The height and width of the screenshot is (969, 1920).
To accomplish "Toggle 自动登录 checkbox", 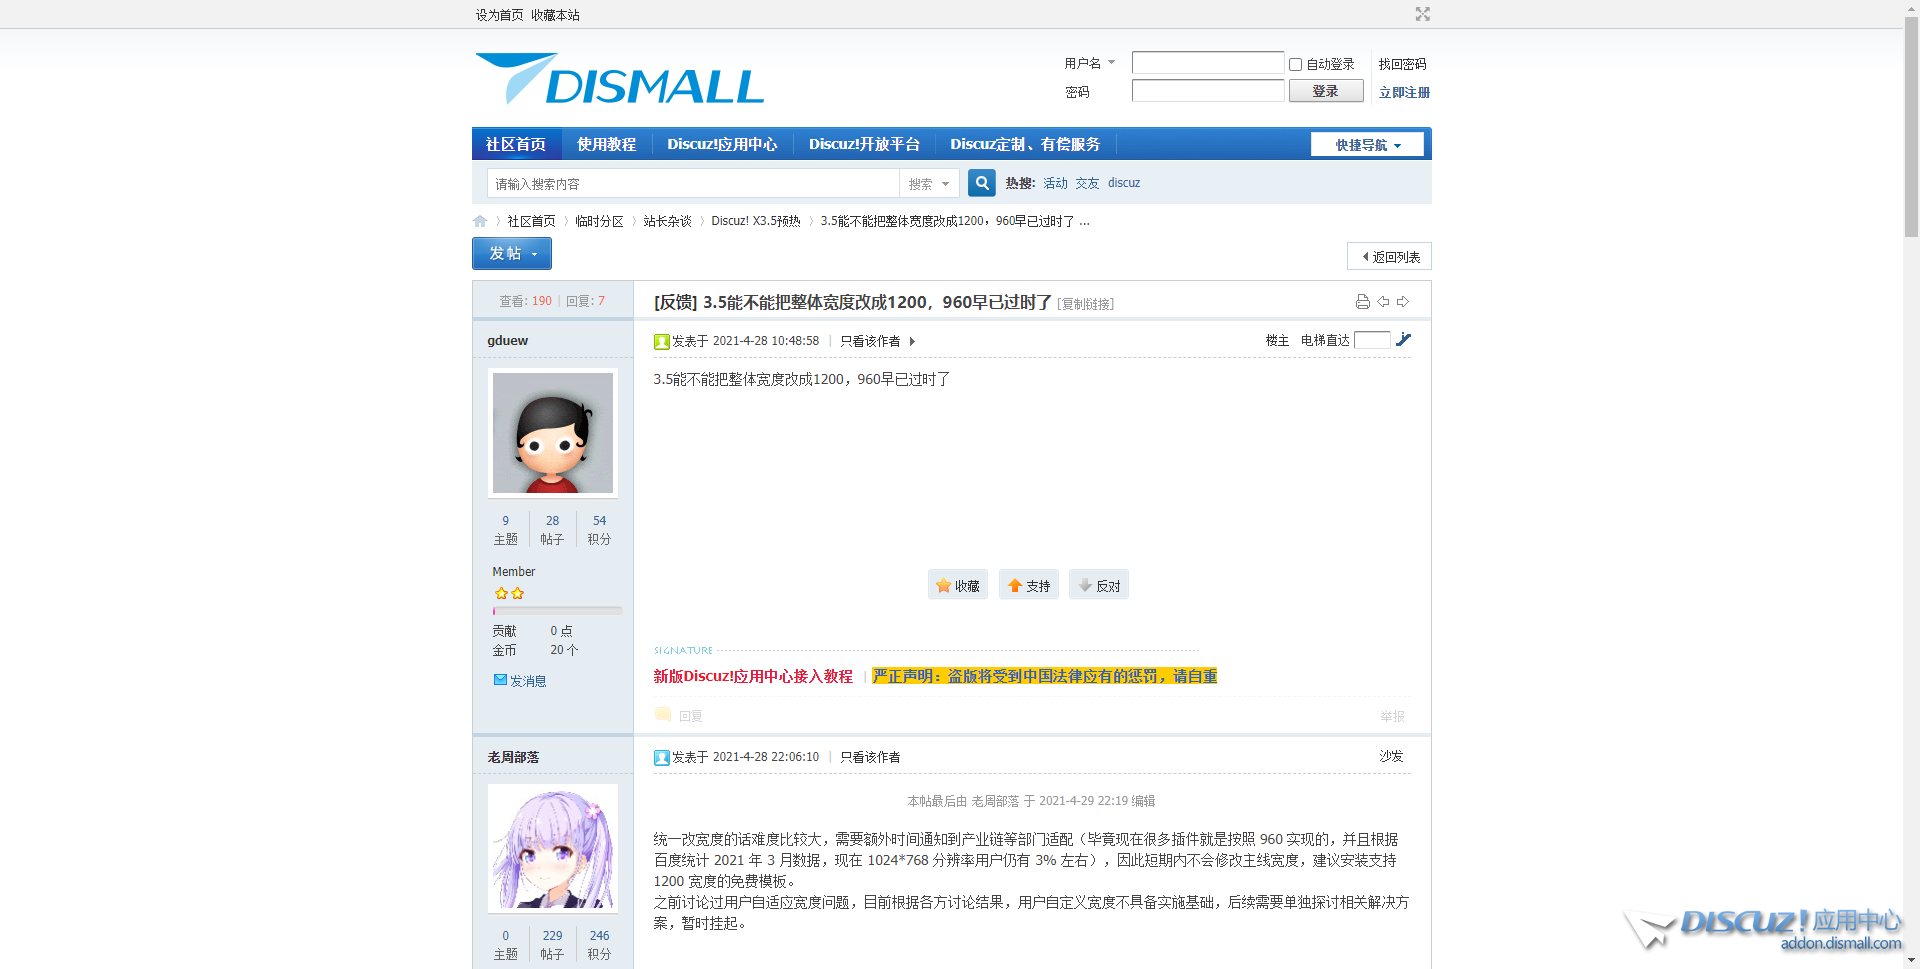I will click(x=1295, y=64).
